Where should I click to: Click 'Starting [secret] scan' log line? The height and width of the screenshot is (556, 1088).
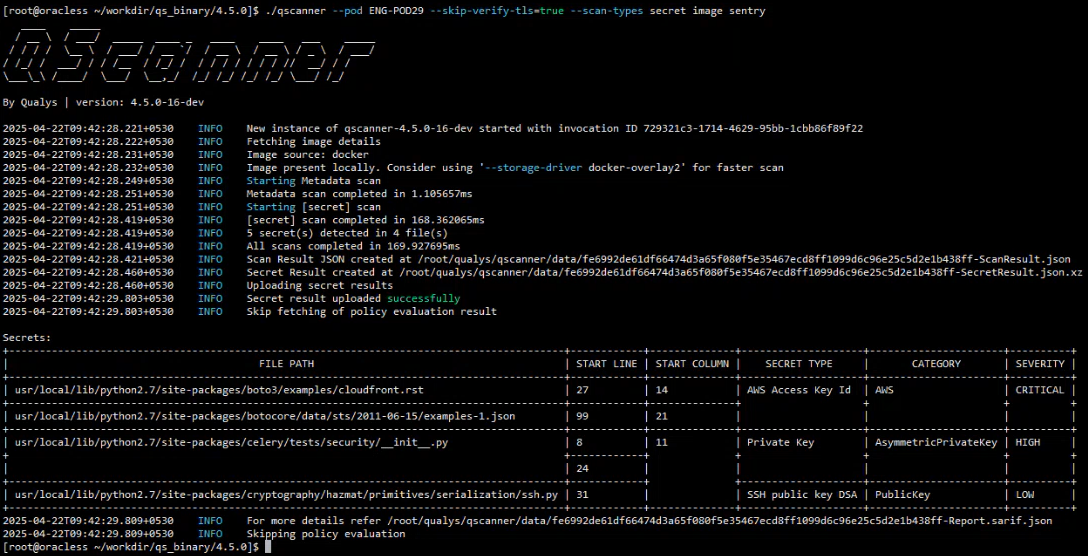pos(314,207)
